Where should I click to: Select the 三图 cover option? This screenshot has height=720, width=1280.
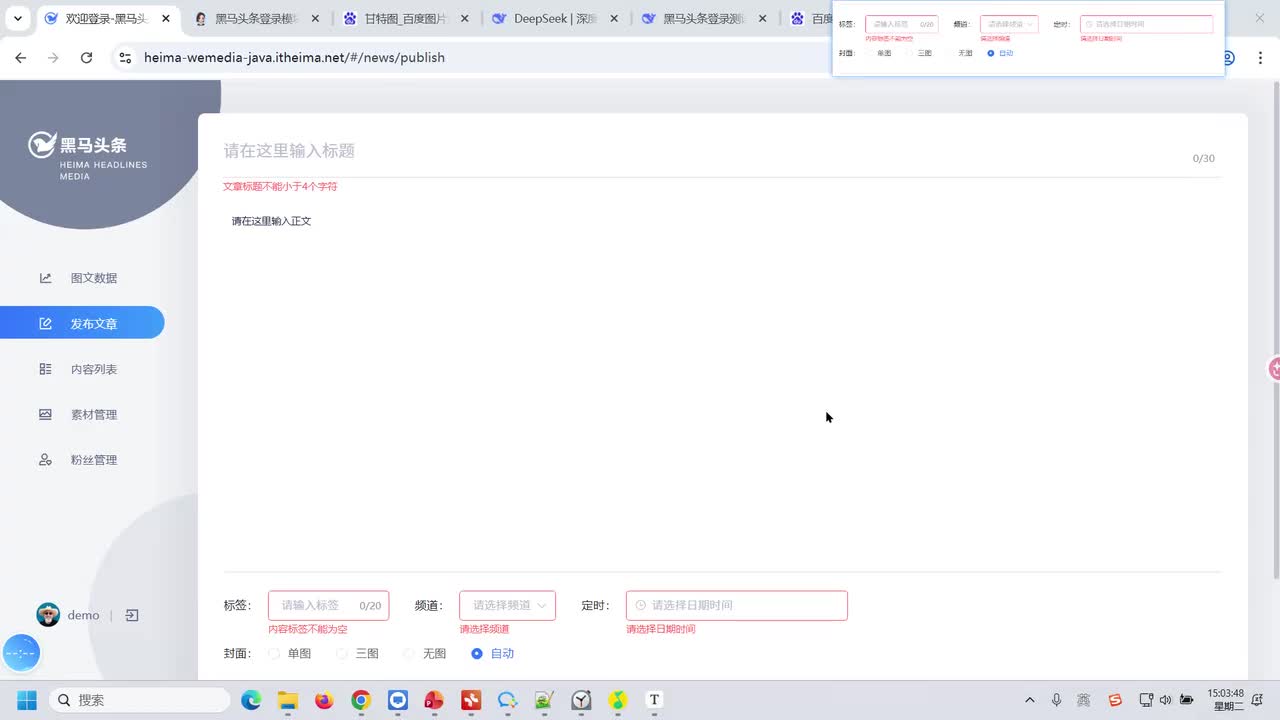coord(357,653)
